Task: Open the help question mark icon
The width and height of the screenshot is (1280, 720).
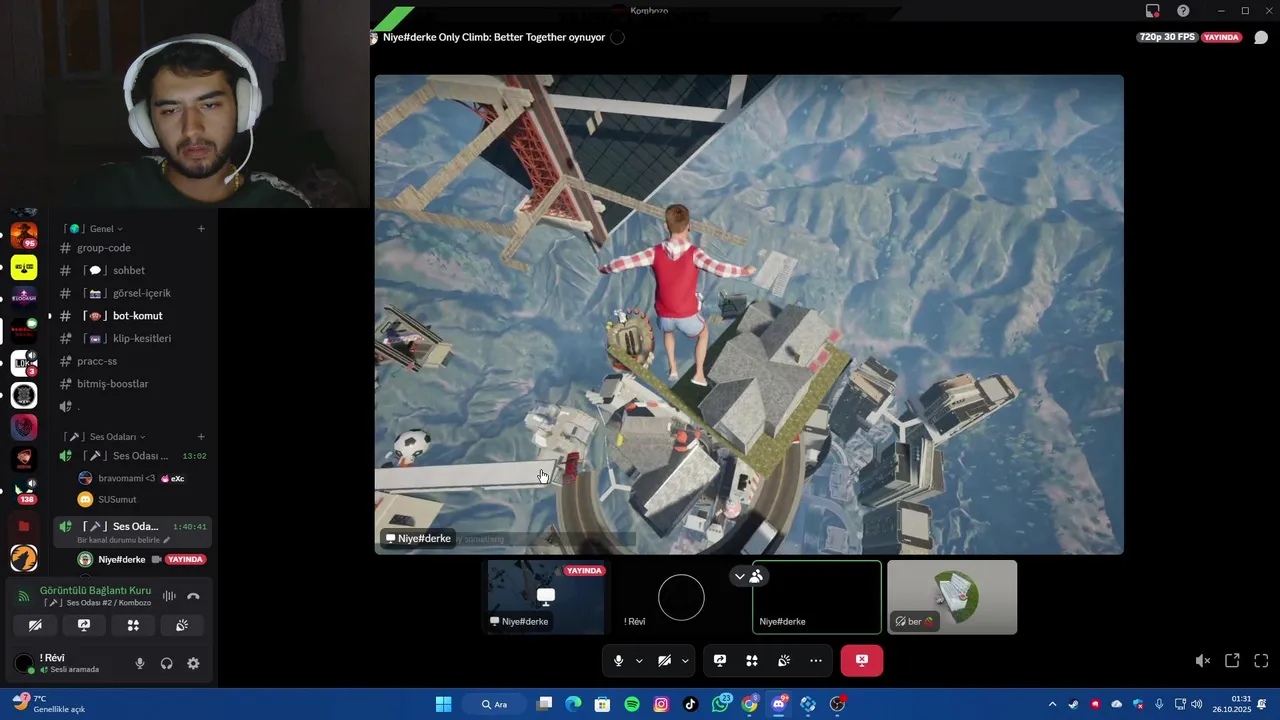Action: (x=1183, y=11)
